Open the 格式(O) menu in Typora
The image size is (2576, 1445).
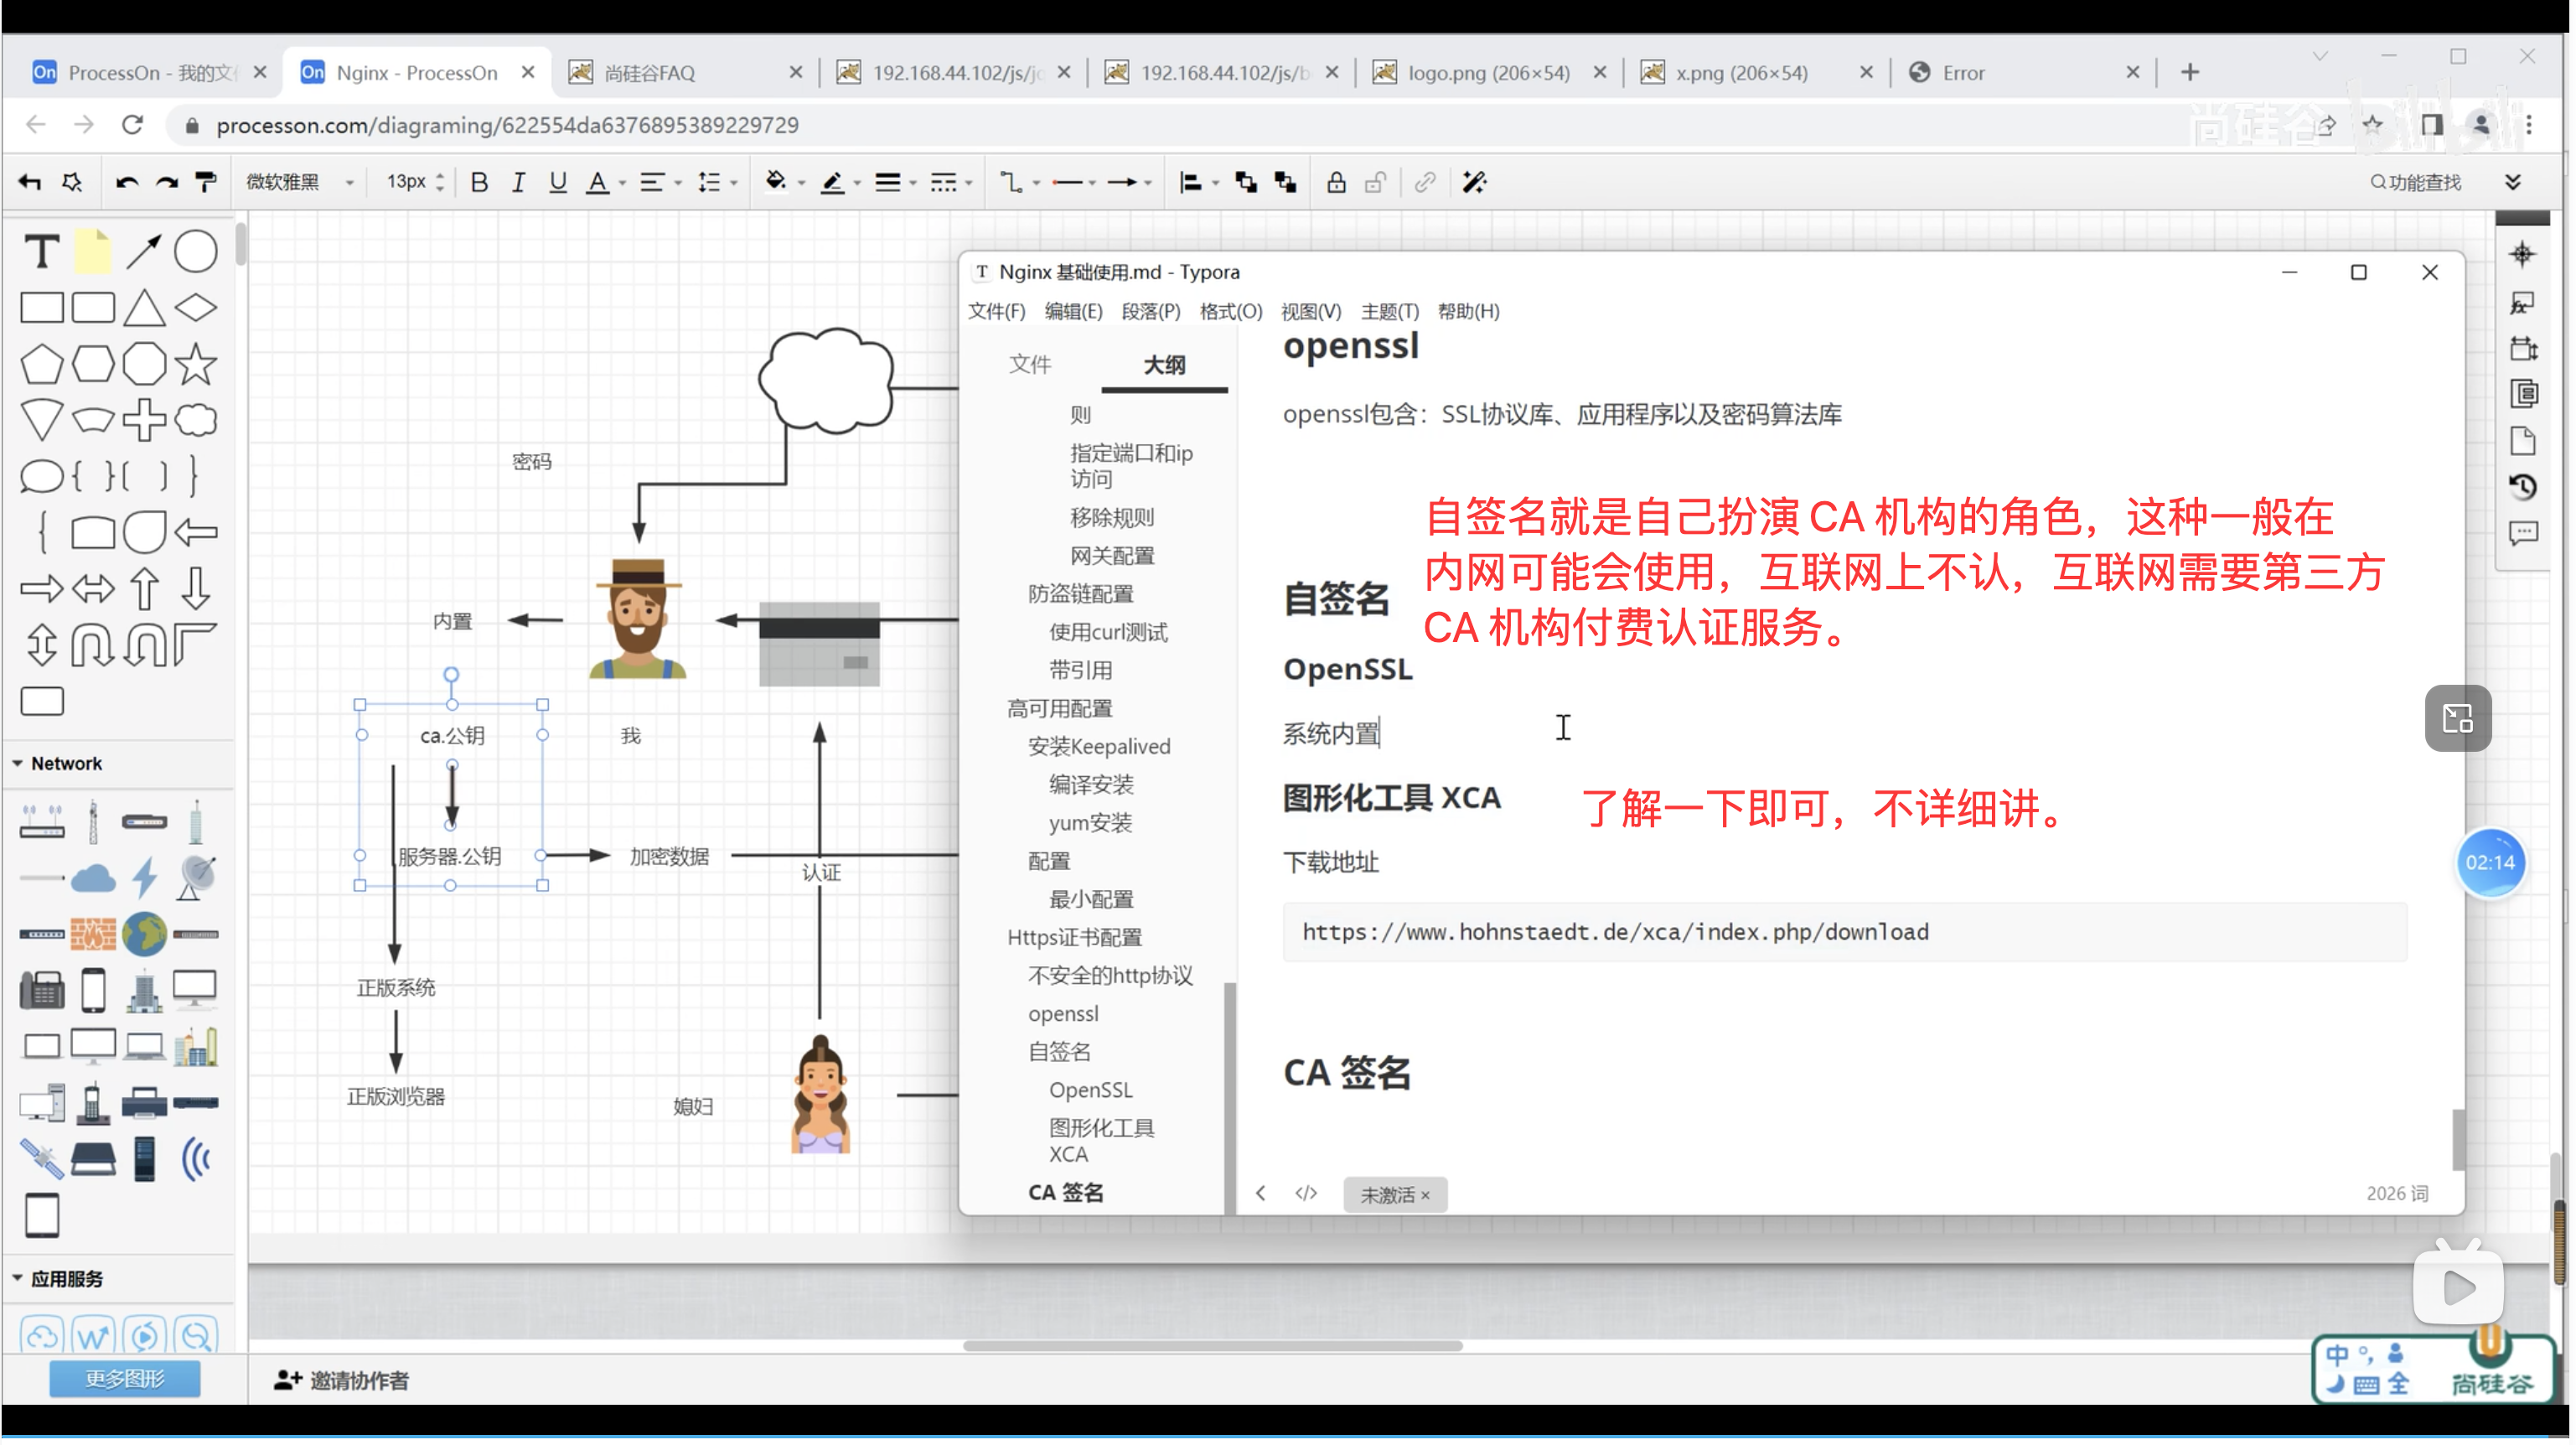pyautogui.click(x=1230, y=311)
